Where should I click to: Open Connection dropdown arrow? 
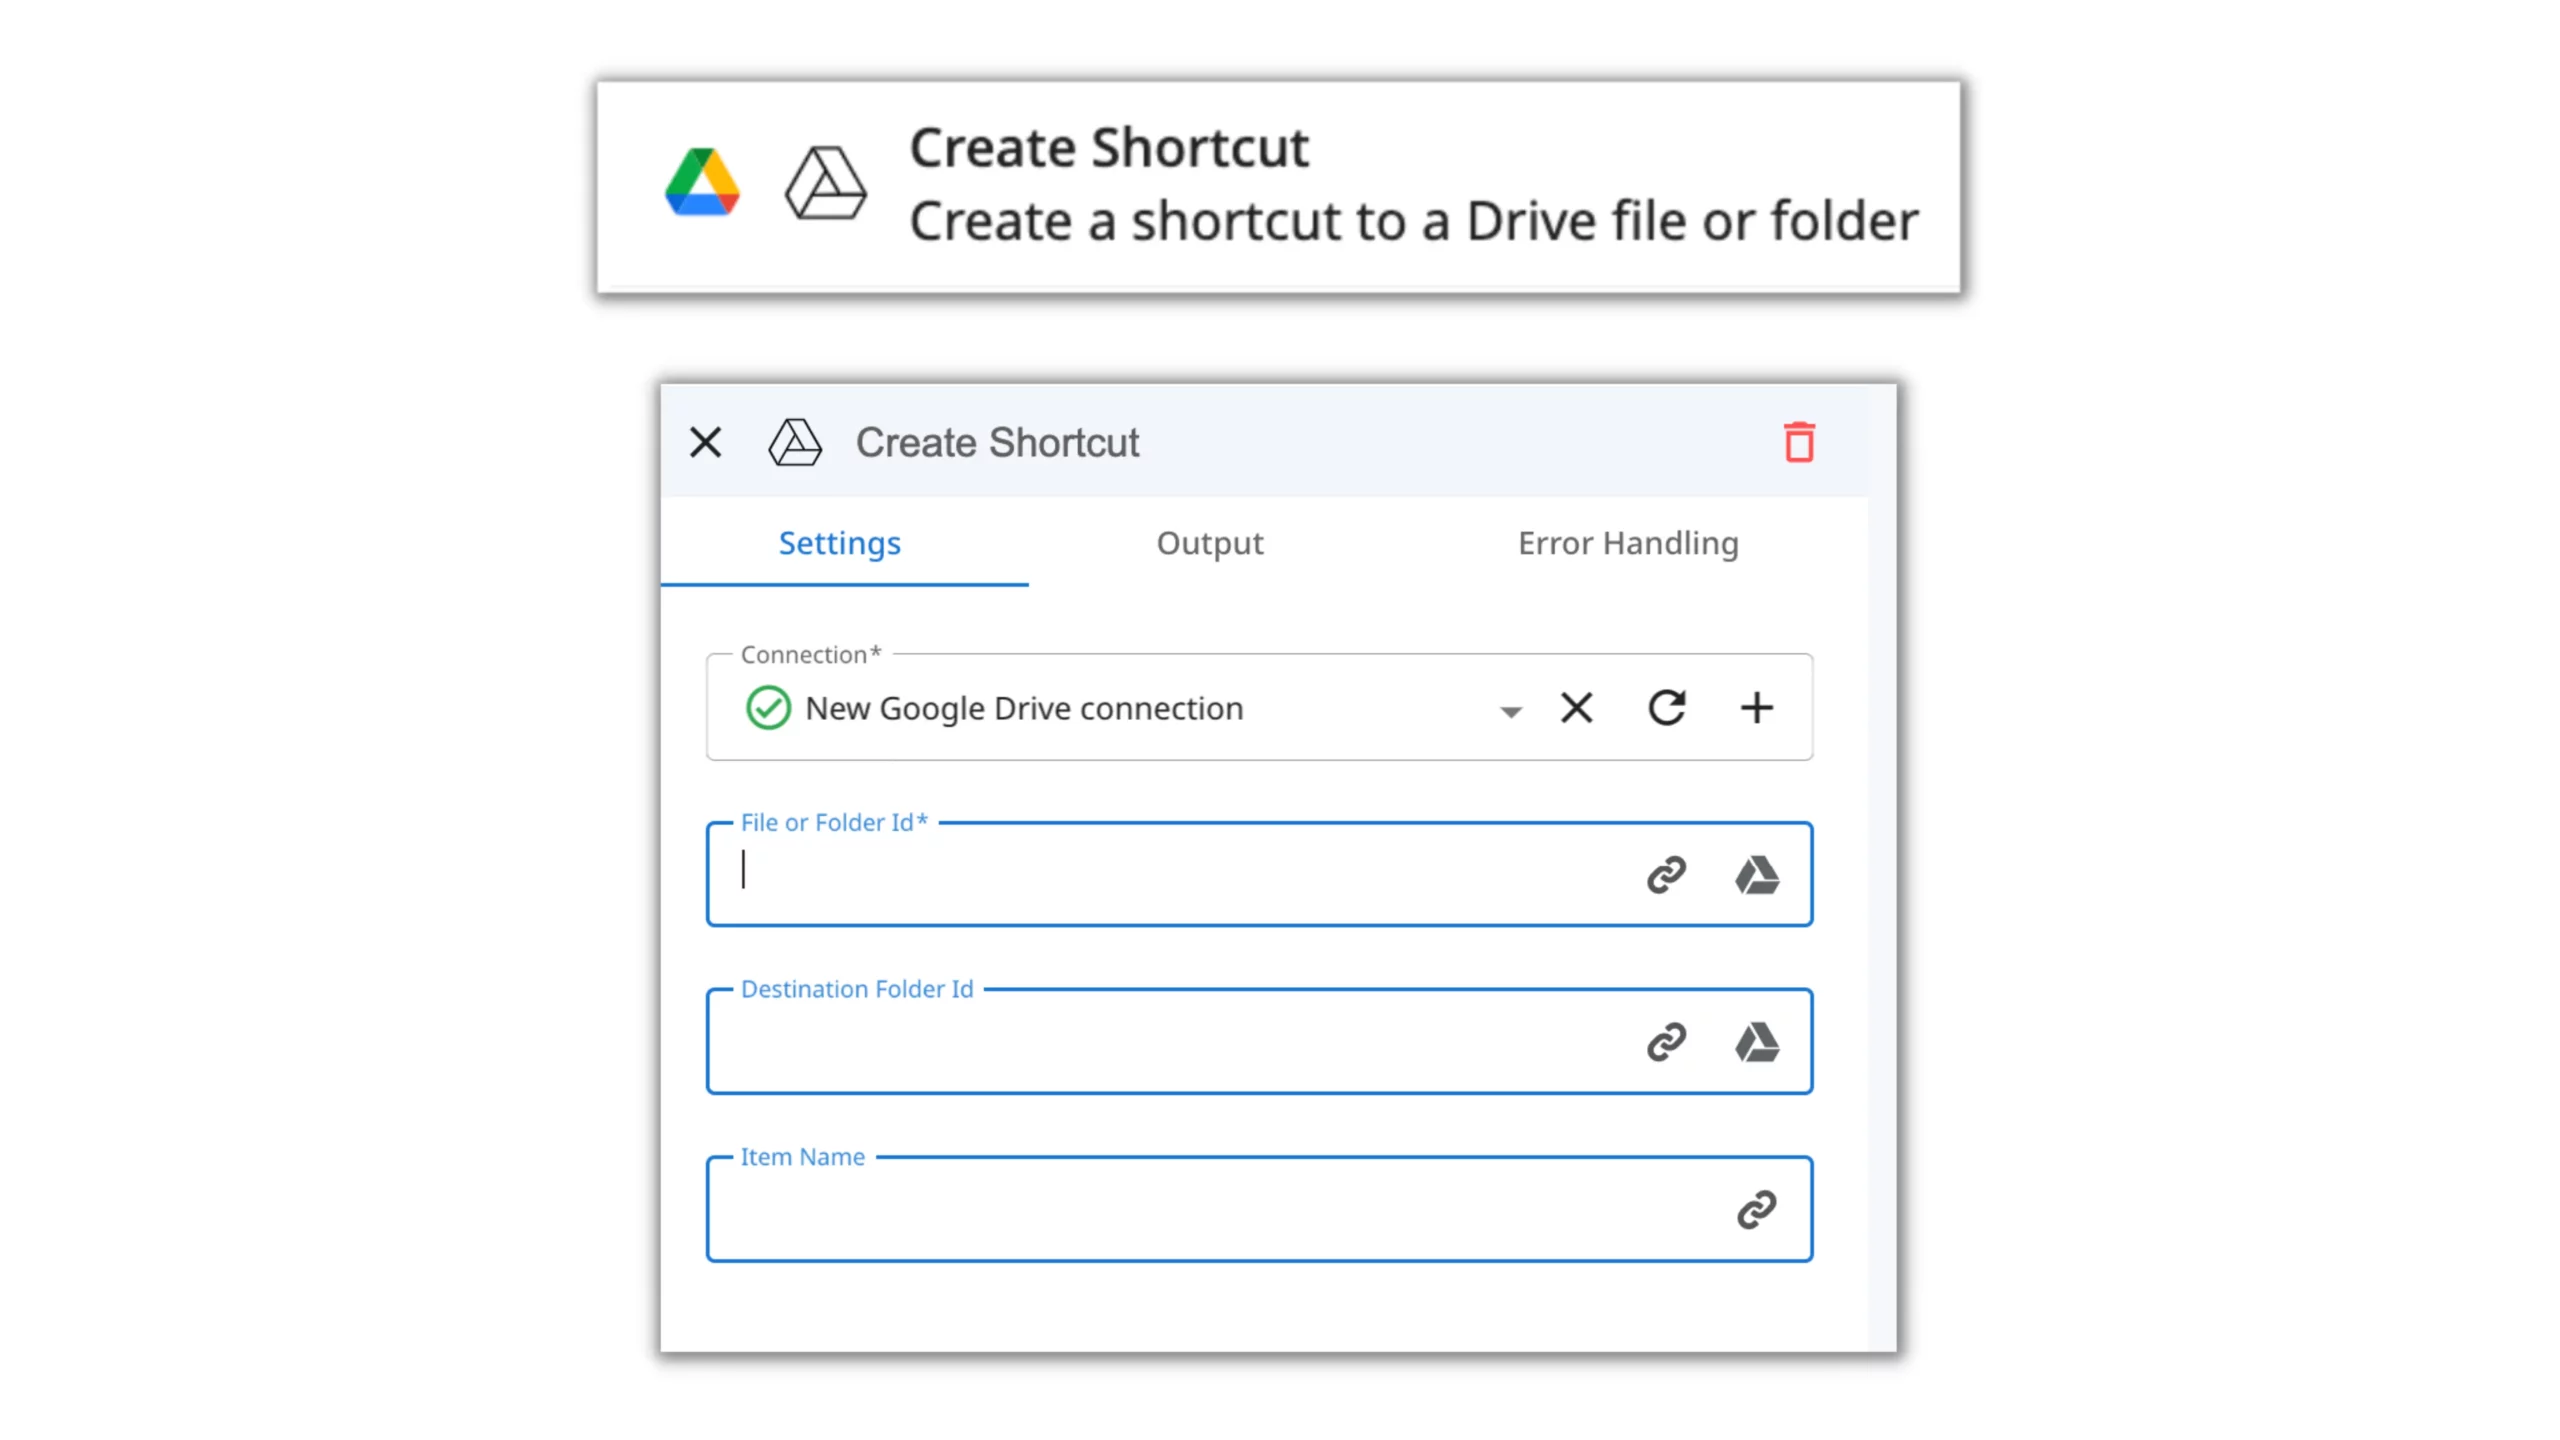click(x=1510, y=711)
